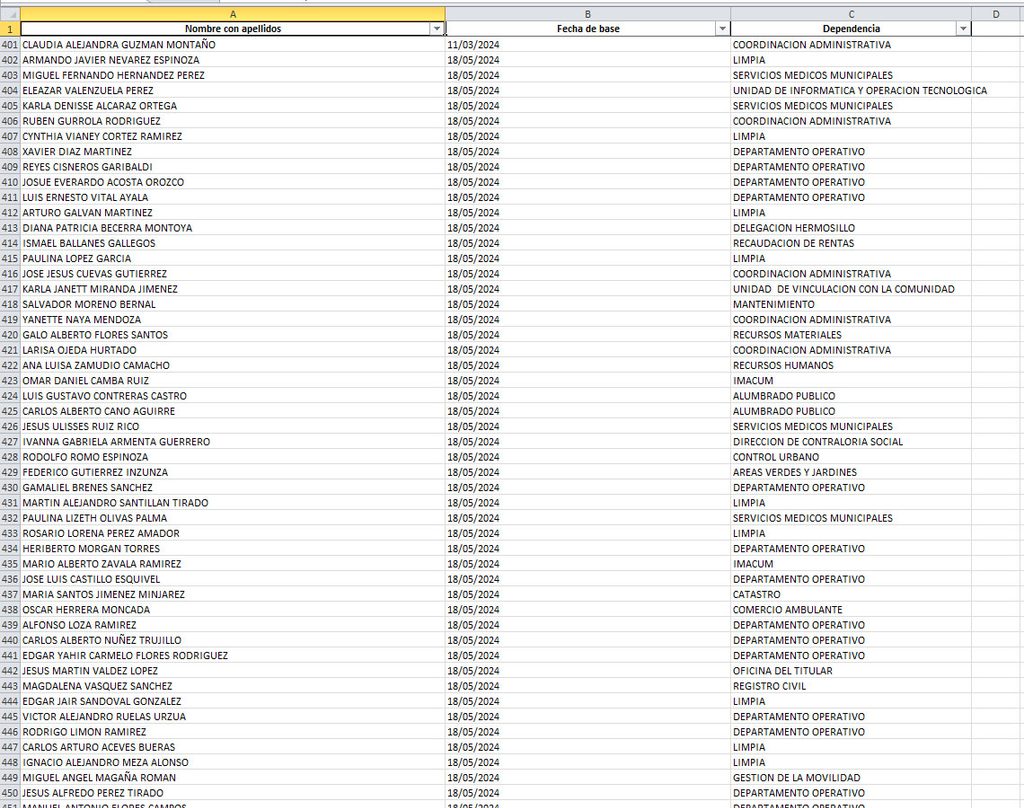This screenshot has height=808, width=1024.
Task: Click cell CONTROL URBANO
Action: [851, 457]
